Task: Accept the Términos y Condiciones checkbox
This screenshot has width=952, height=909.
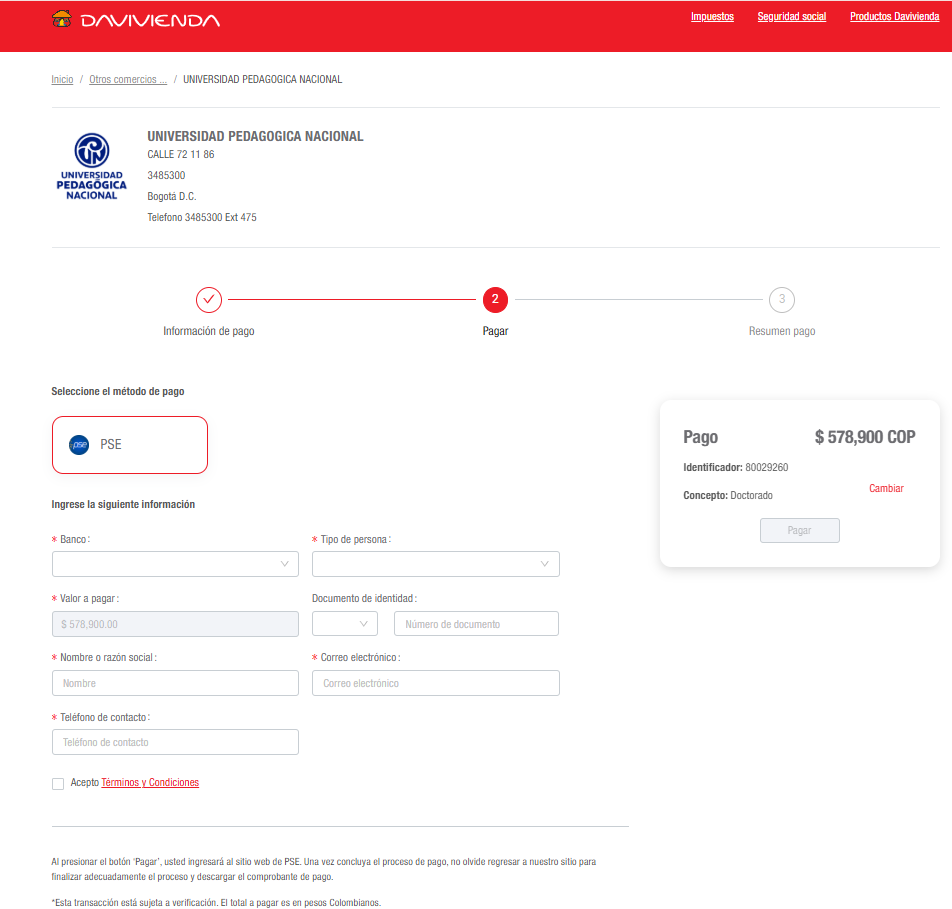Action: tap(58, 784)
